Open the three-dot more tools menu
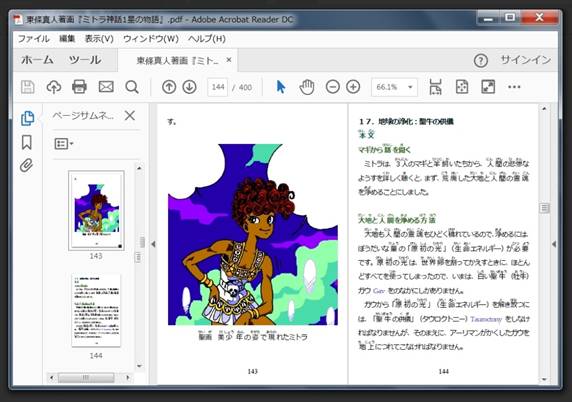 click(x=514, y=87)
